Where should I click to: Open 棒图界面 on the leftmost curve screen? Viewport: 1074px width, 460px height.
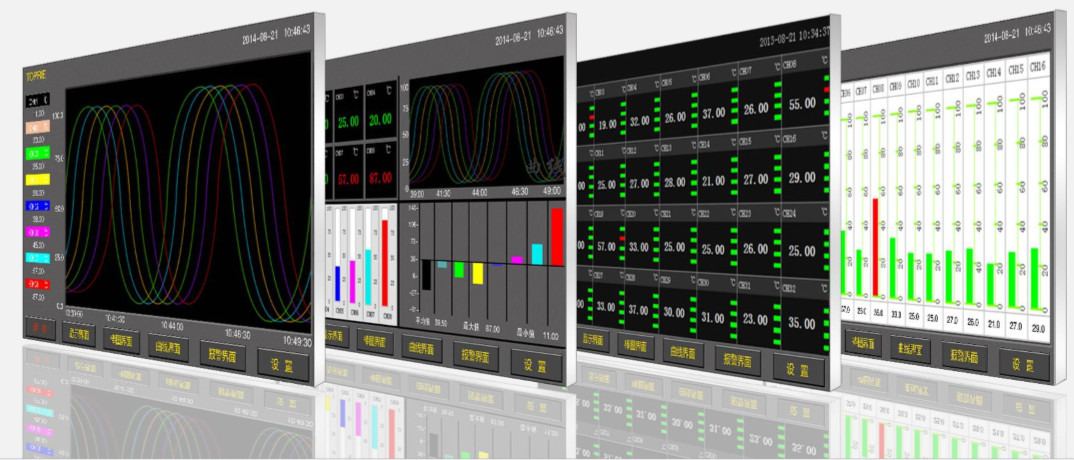(x=122, y=340)
